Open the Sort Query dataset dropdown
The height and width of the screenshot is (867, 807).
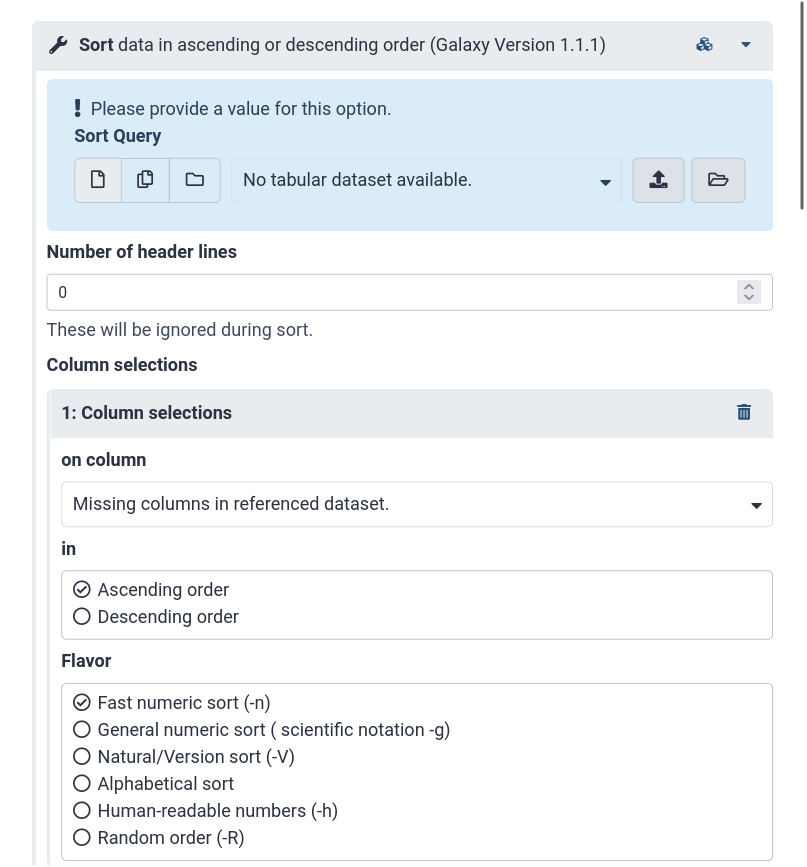426,180
